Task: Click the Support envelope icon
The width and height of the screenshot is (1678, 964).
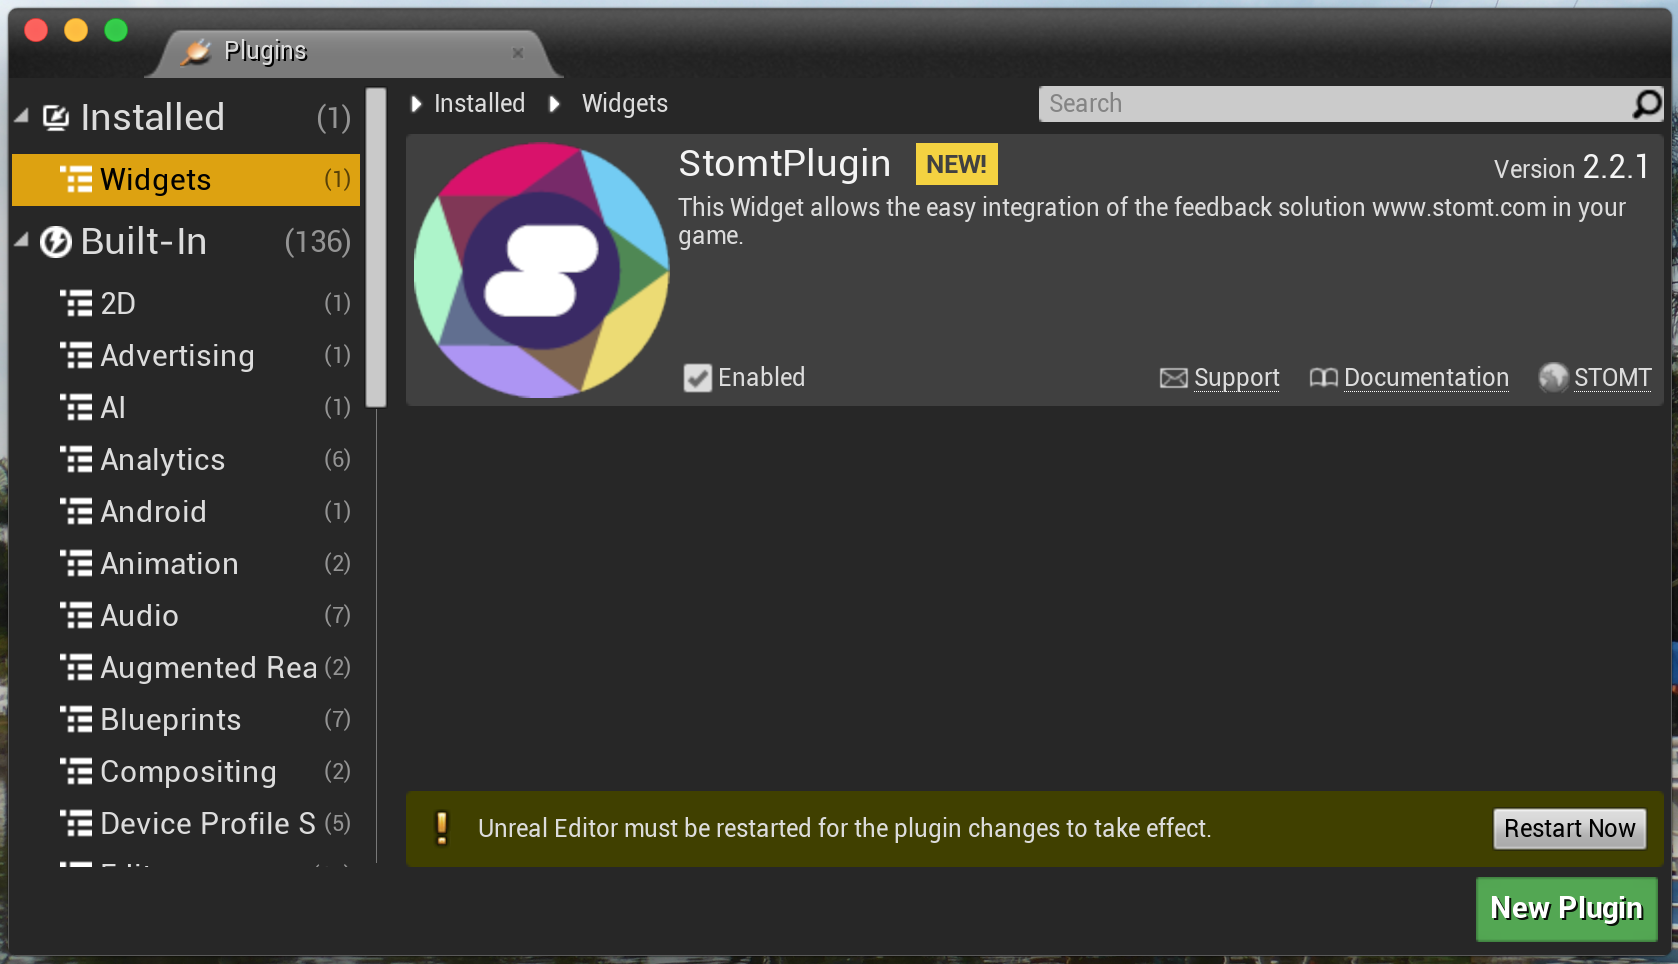Action: click(x=1174, y=378)
